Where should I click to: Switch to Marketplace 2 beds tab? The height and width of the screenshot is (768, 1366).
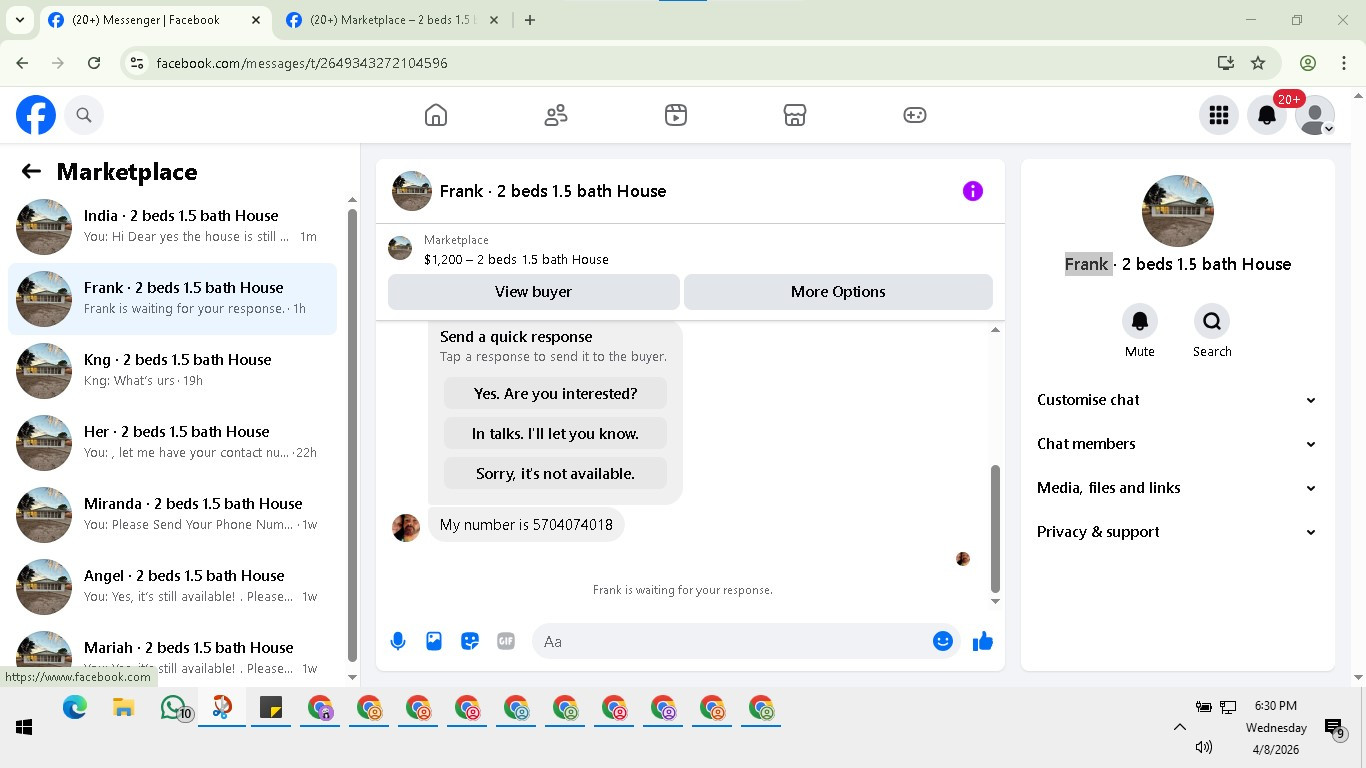[x=393, y=20]
